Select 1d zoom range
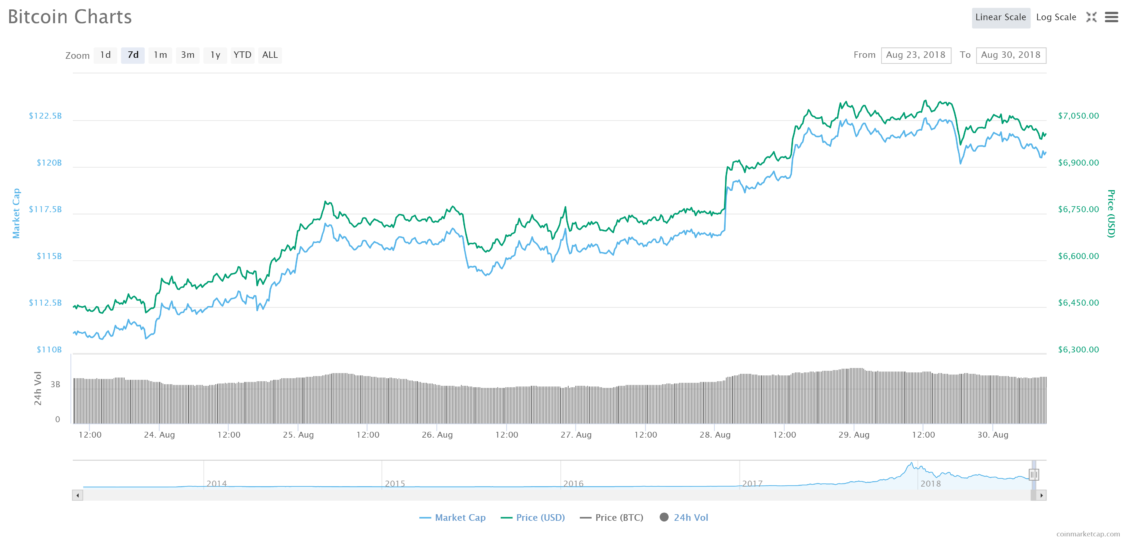The image size is (1140, 540). (105, 55)
